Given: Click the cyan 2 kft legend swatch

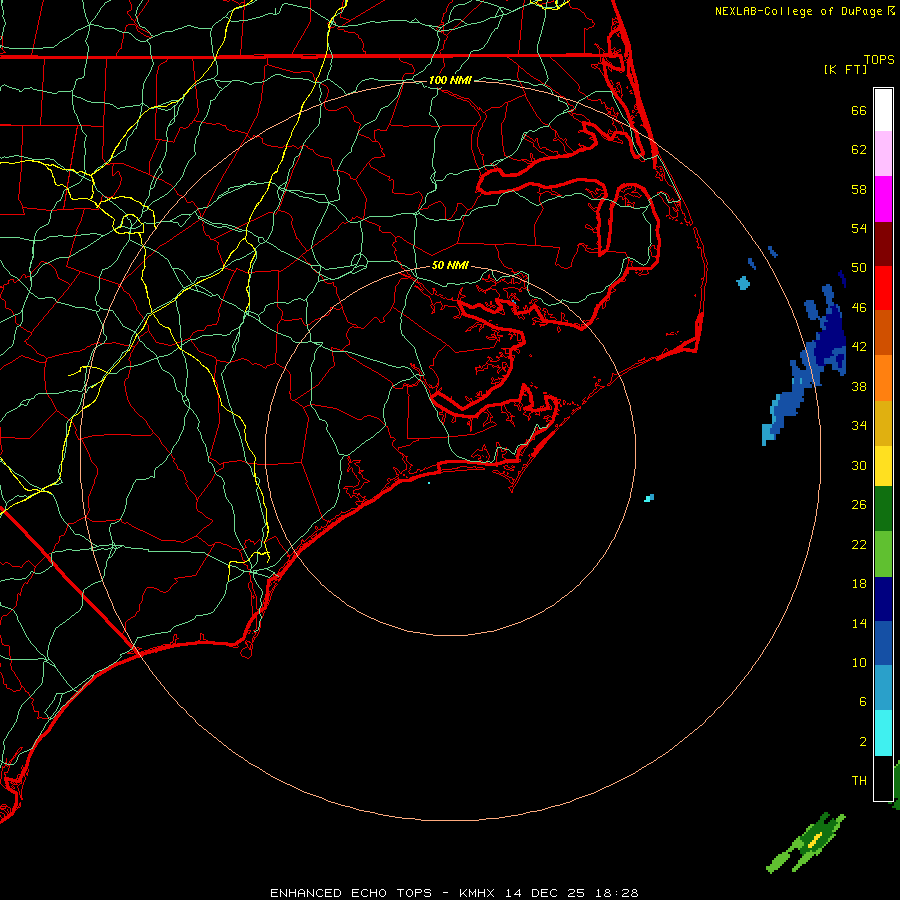Looking at the screenshot, I should tap(883, 732).
